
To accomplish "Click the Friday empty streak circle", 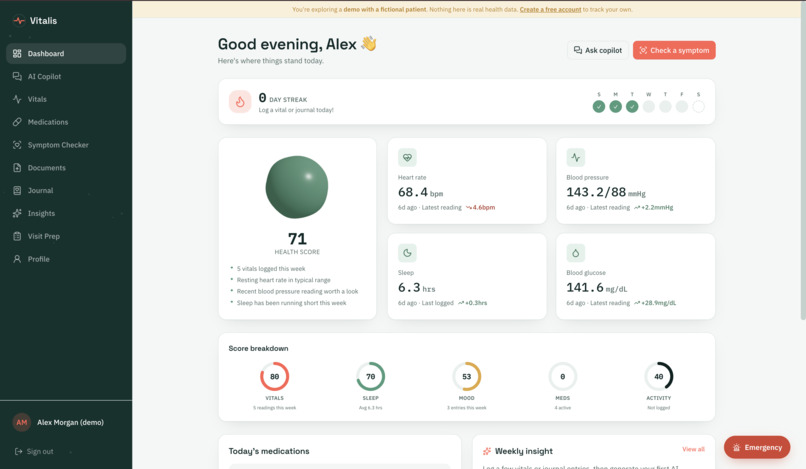I will click(682, 106).
